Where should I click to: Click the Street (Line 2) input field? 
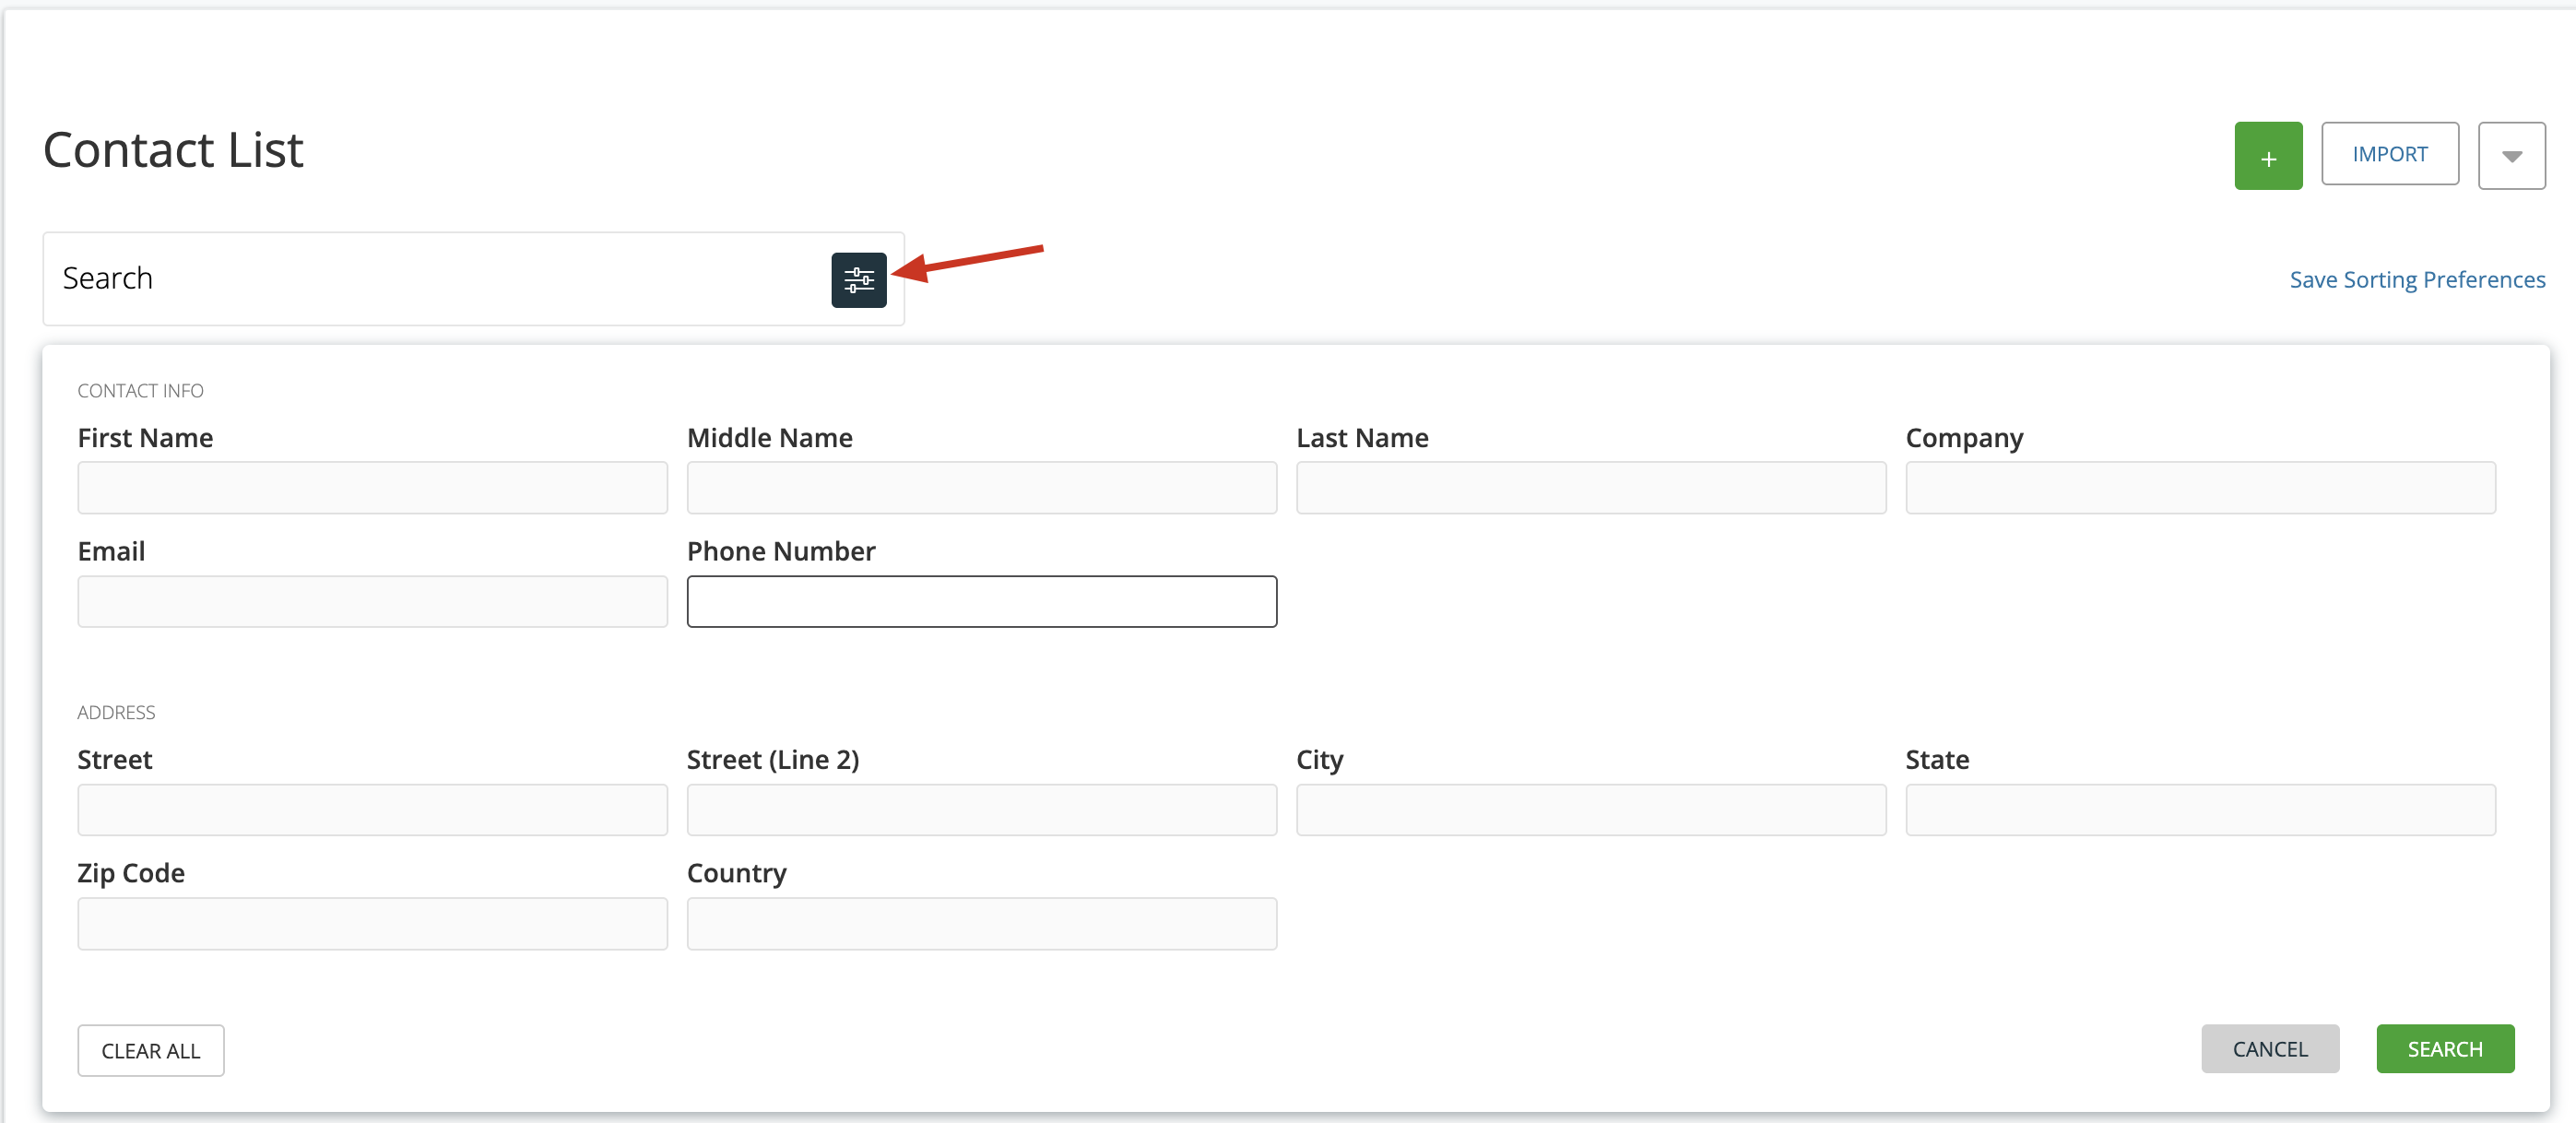click(981, 810)
